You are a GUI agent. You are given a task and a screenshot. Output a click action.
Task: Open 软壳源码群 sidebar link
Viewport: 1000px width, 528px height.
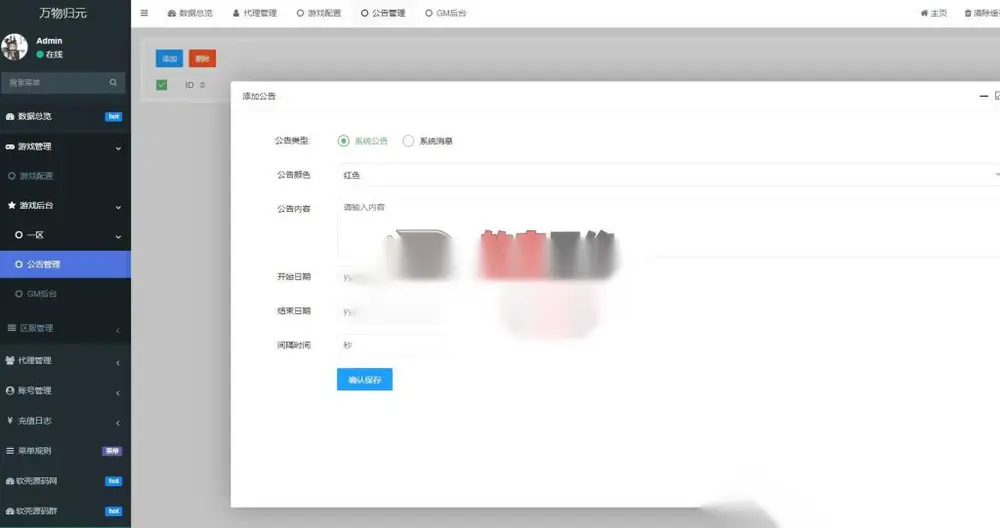point(65,511)
